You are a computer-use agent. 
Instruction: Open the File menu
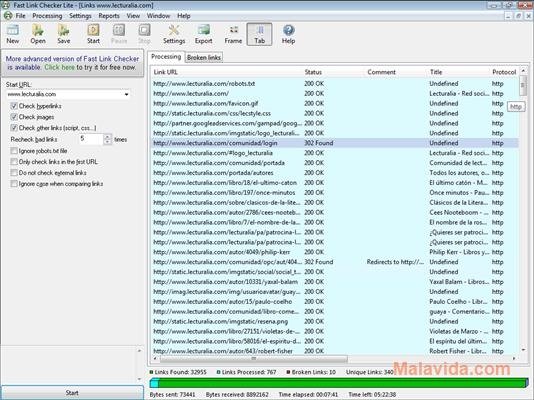point(20,16)
